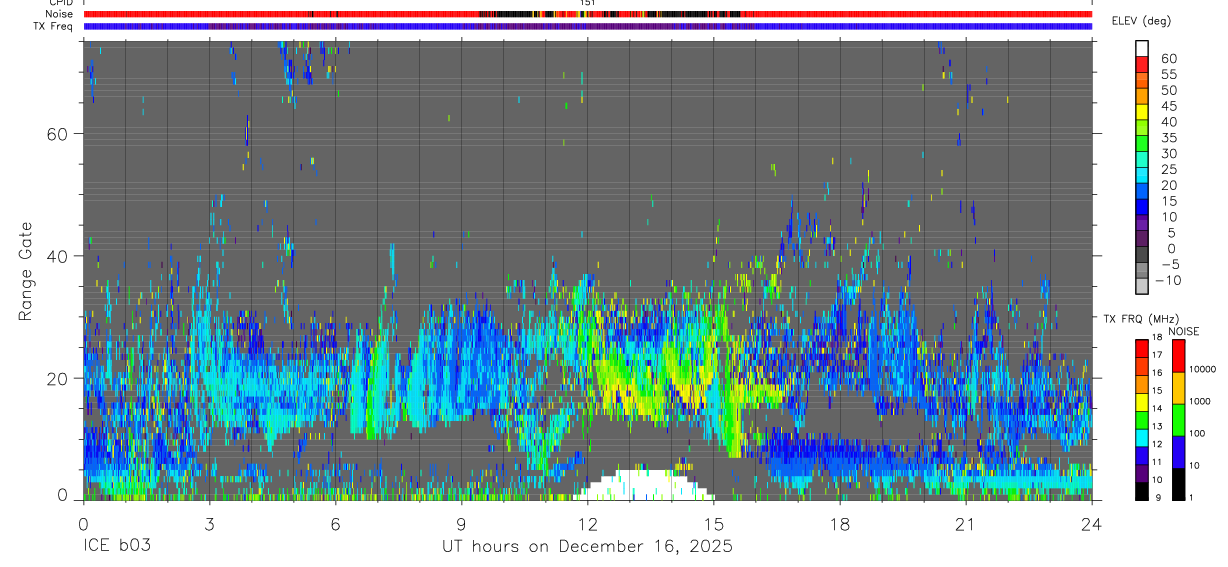Select the cyan ELEV segment between 25 and 30

click(1142, 160)
